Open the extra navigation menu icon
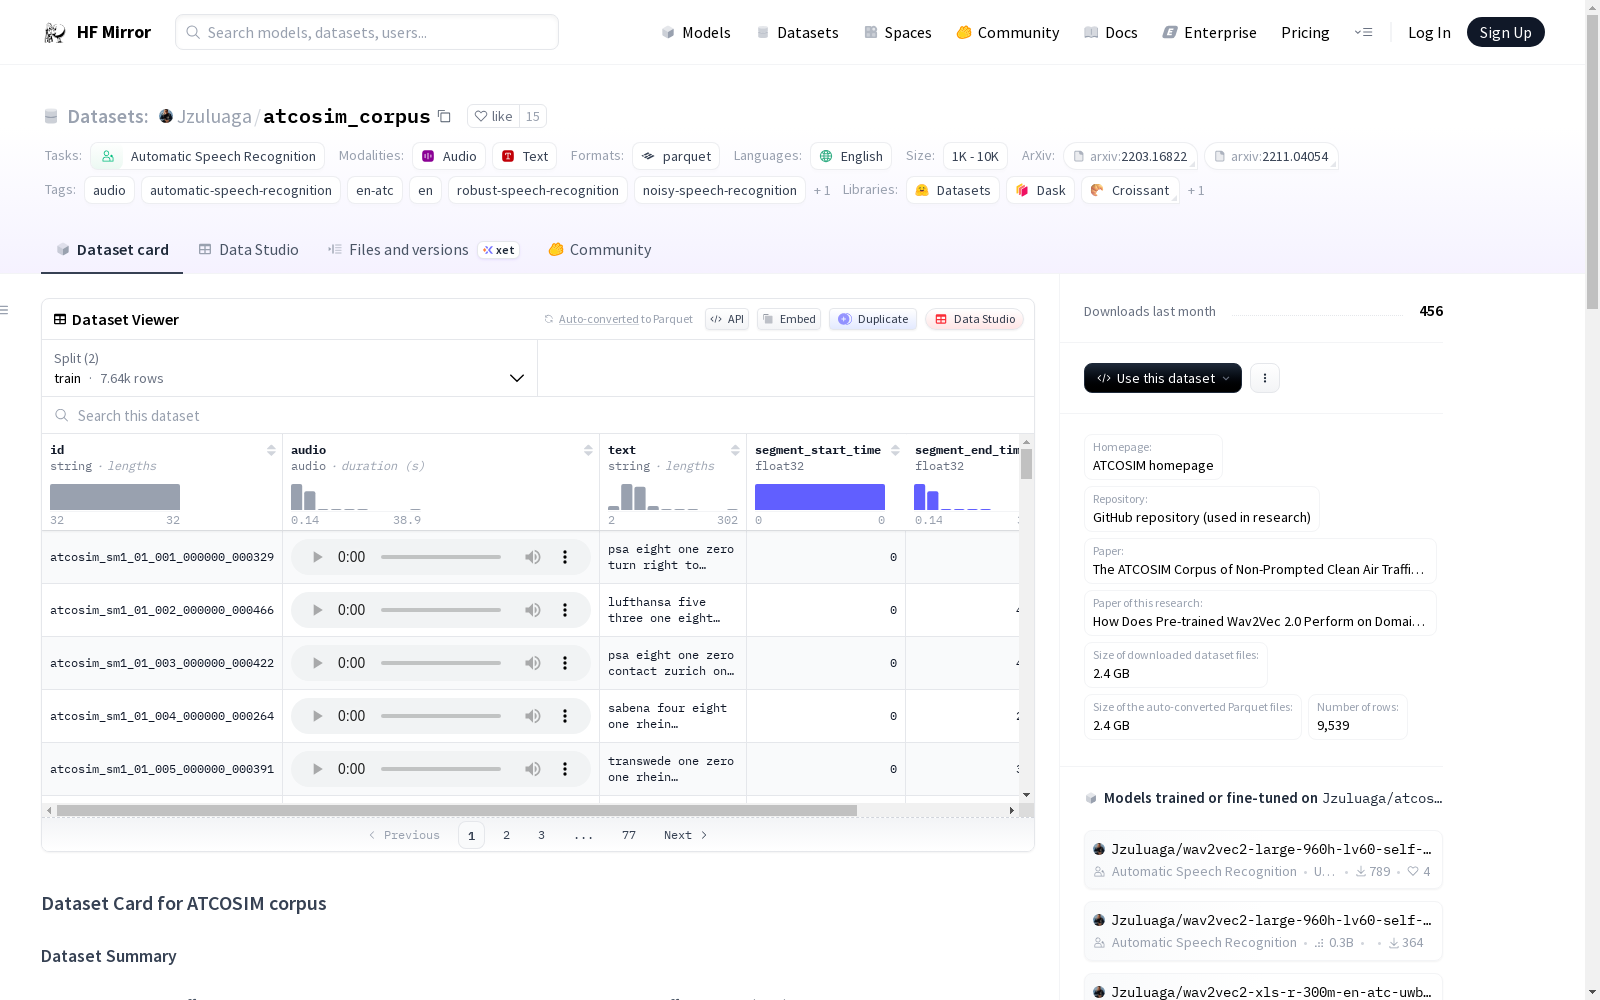The image size is (1600, 1000). point(1363,32)
